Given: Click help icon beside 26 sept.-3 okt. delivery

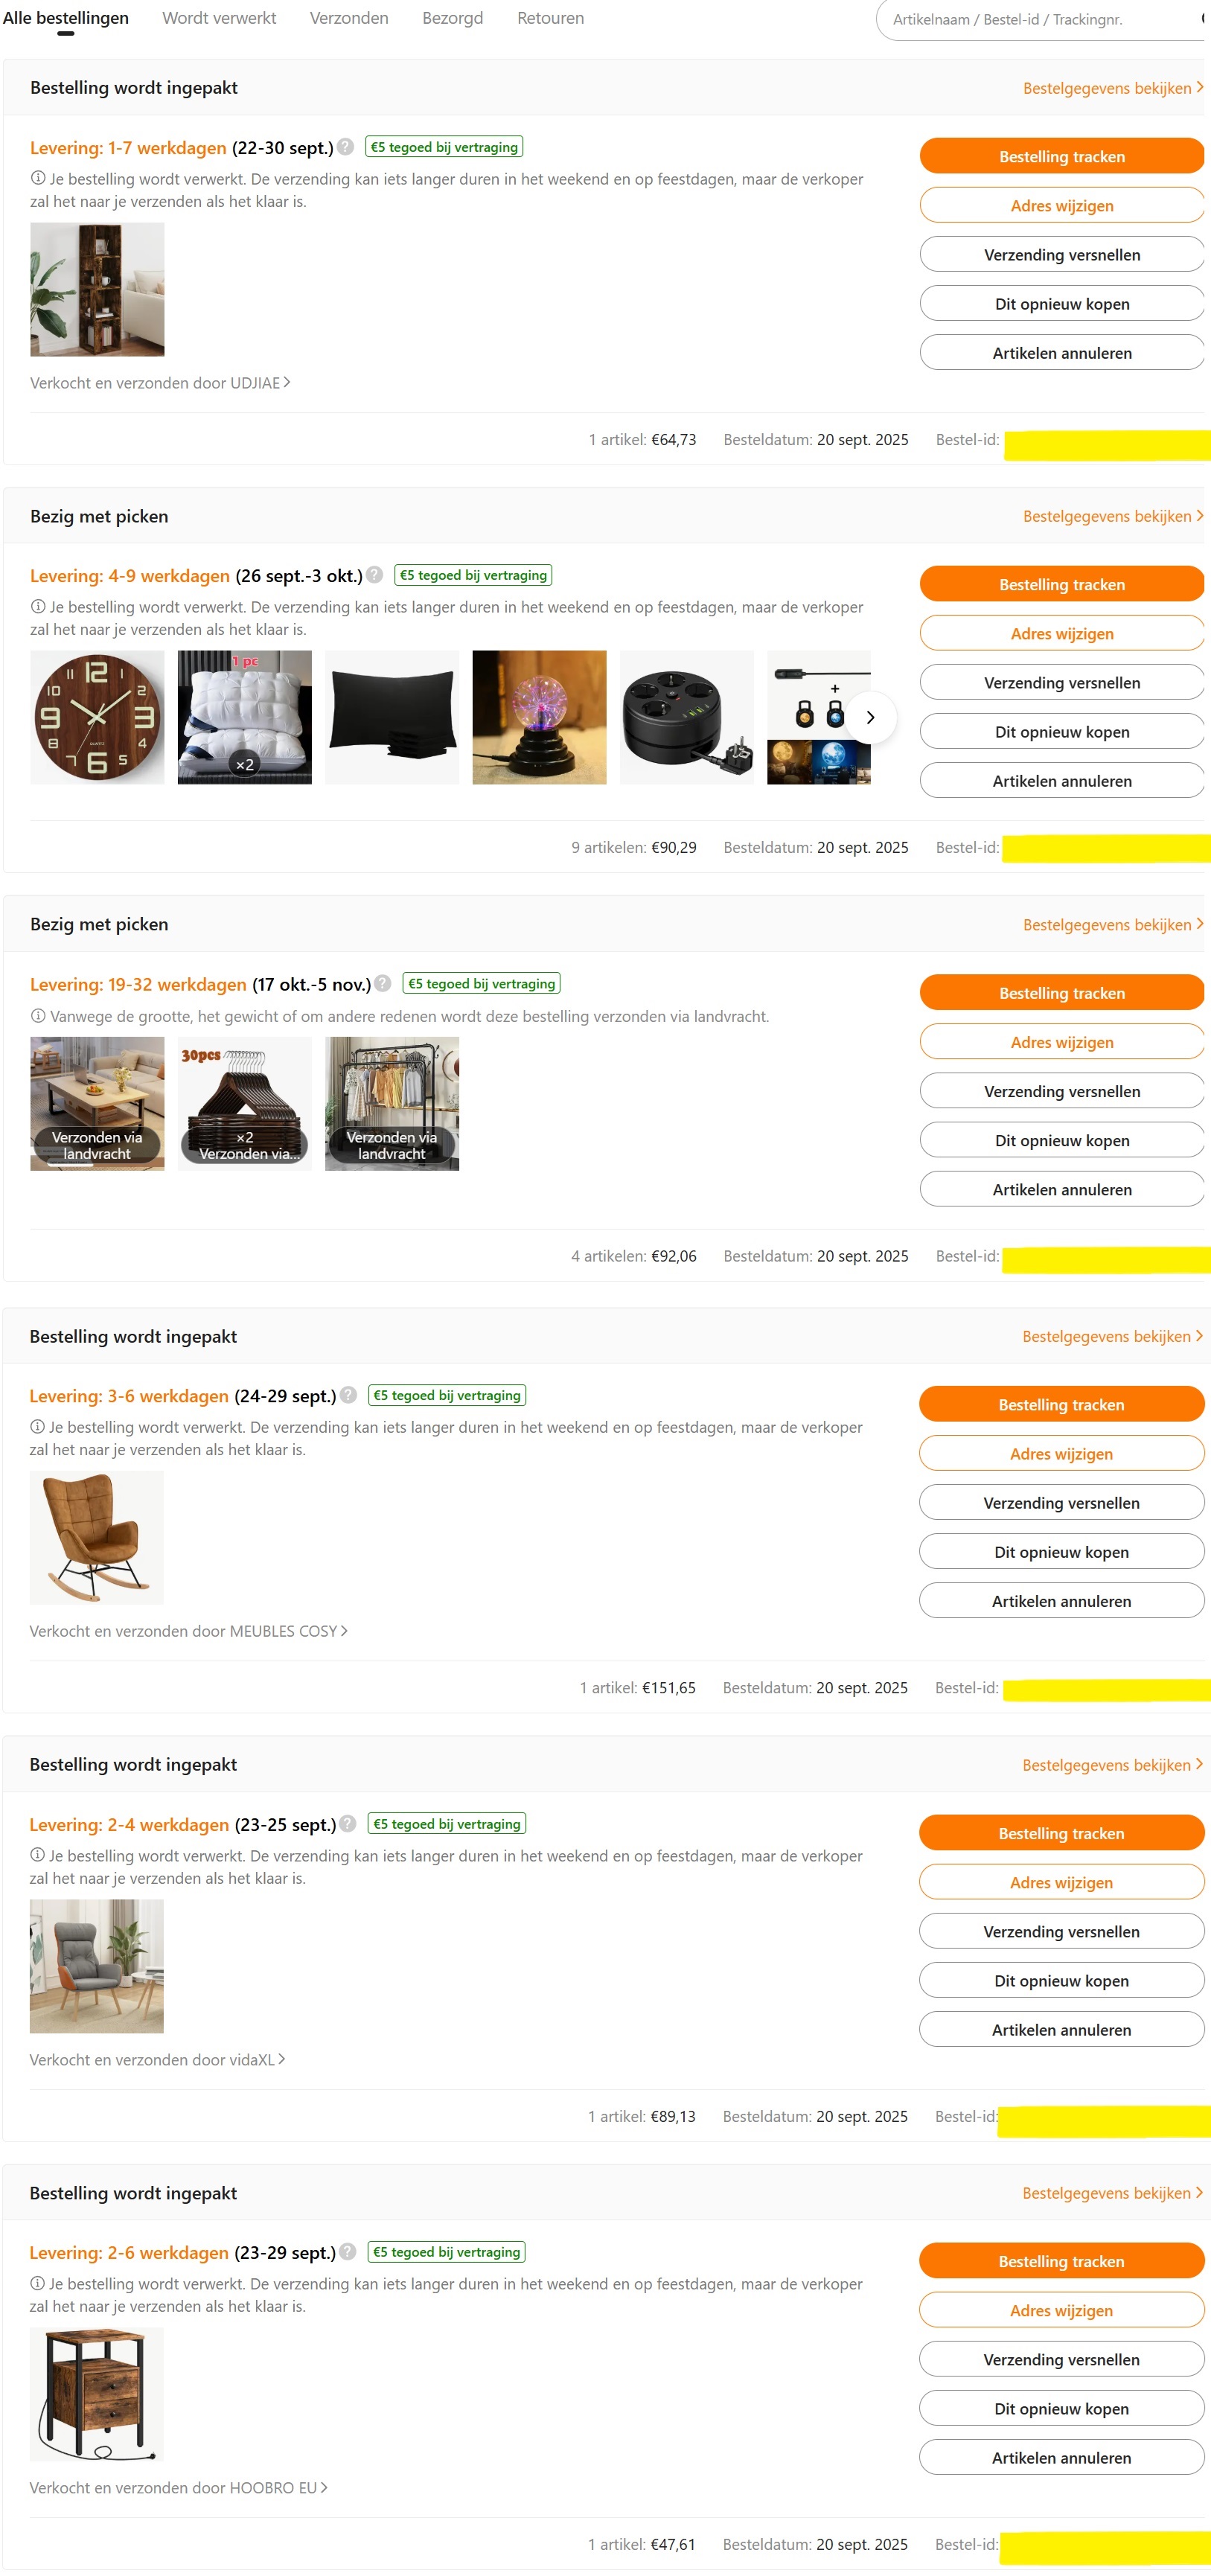Looking at the screenshot, I should tap(374, 575).
